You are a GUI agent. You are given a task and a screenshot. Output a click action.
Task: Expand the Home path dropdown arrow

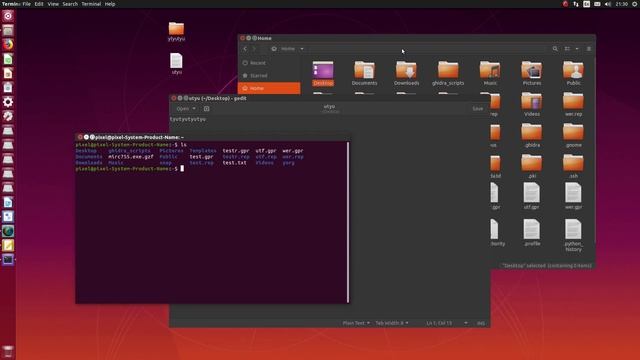(x=302, y=49)
